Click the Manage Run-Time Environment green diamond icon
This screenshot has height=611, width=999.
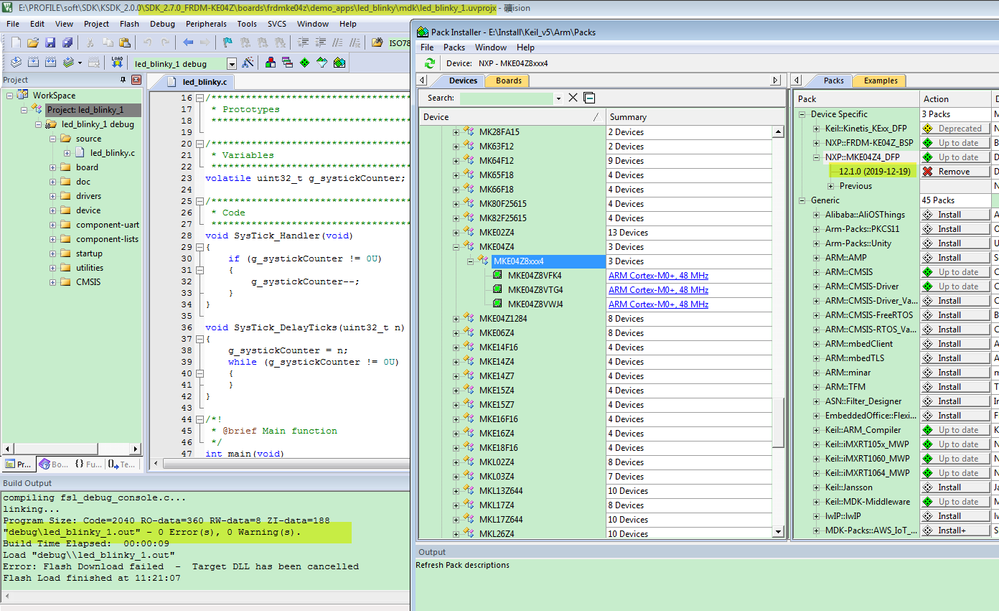[303, 62]
